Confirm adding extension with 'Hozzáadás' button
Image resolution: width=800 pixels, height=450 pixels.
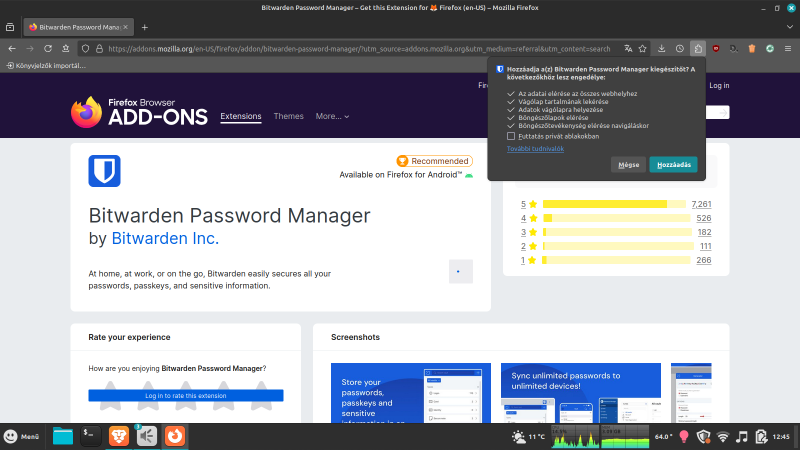[673, 165]
